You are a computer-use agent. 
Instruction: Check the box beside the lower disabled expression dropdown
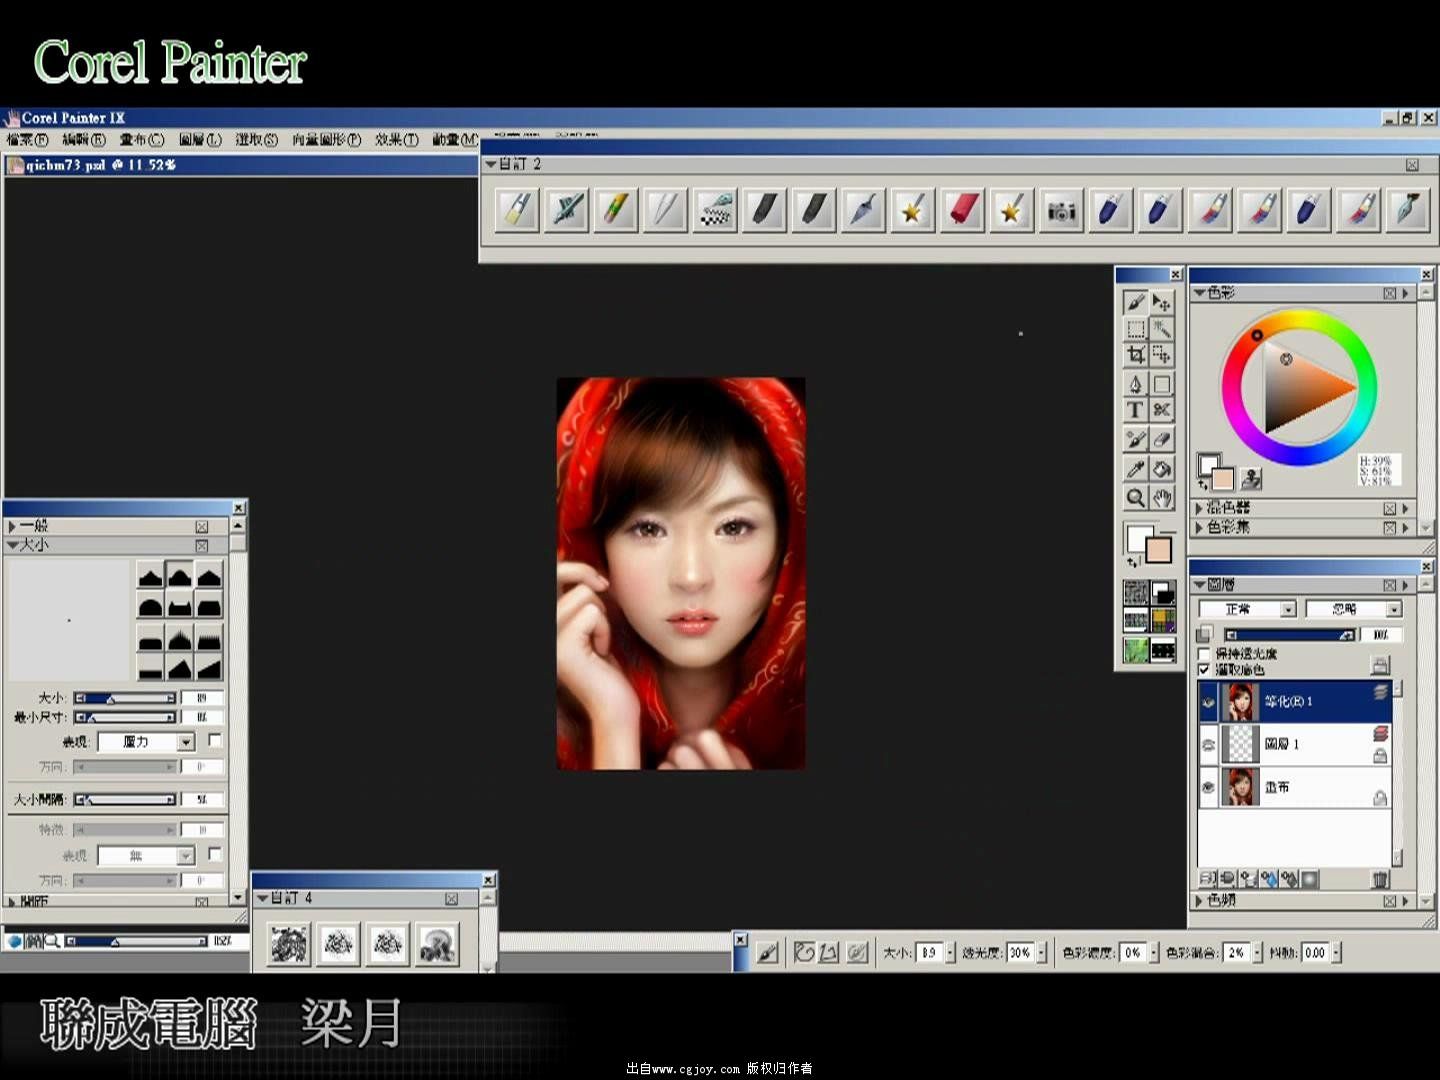[215, 854]
